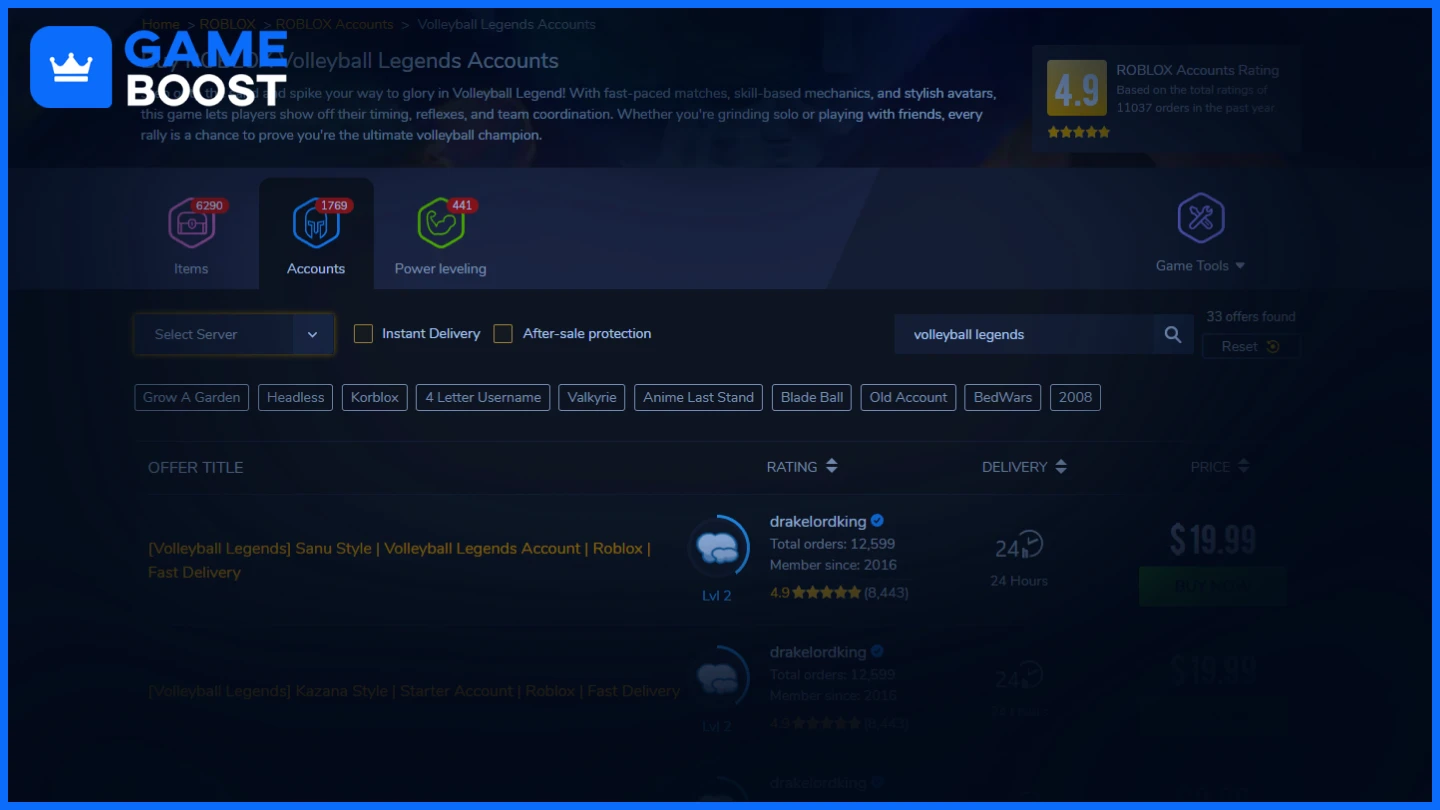Click the OFFER TITLE column header
This screenshot has width=1440, height=810.
coord(196,467)
